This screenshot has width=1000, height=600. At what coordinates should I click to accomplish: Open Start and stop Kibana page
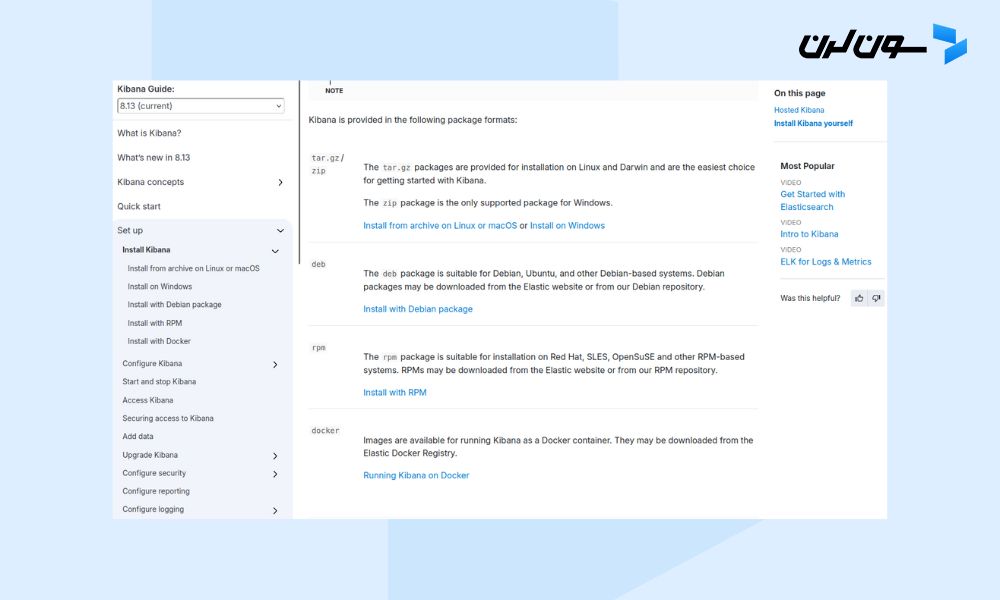159,382
